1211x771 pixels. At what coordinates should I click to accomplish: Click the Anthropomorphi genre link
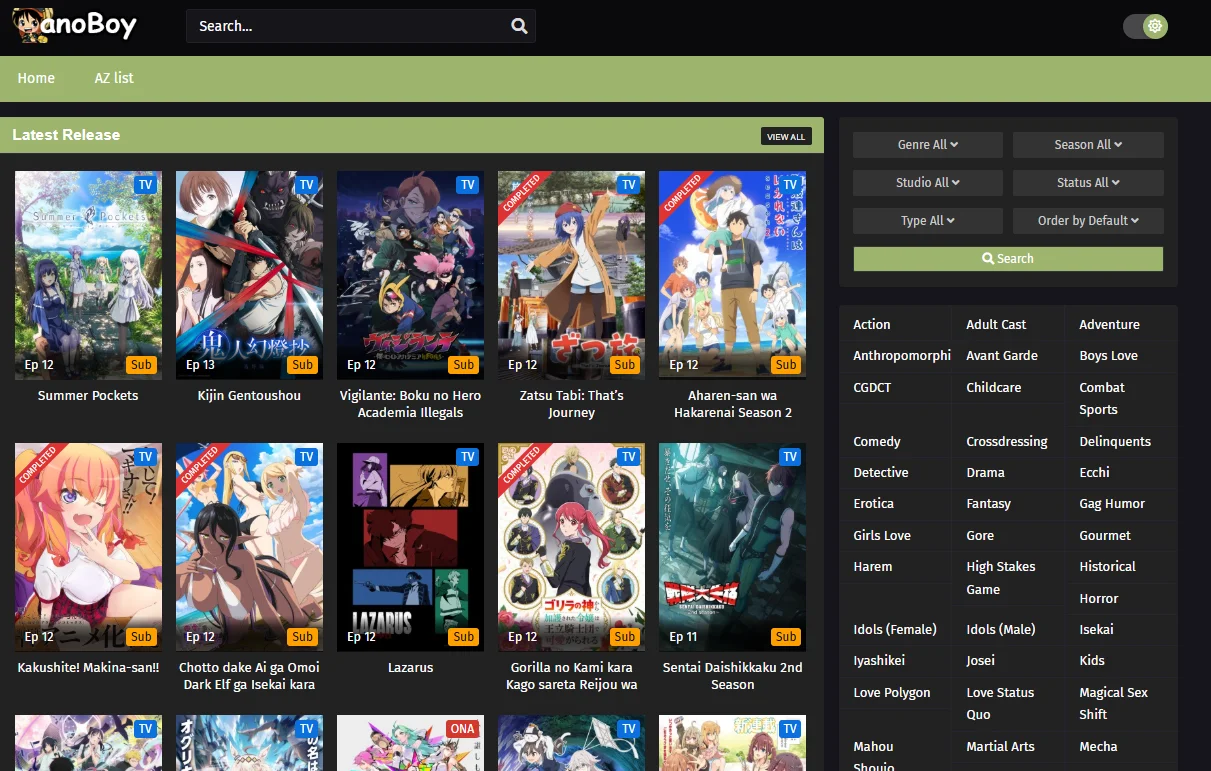pyautogui.click(x=902, y=356)
